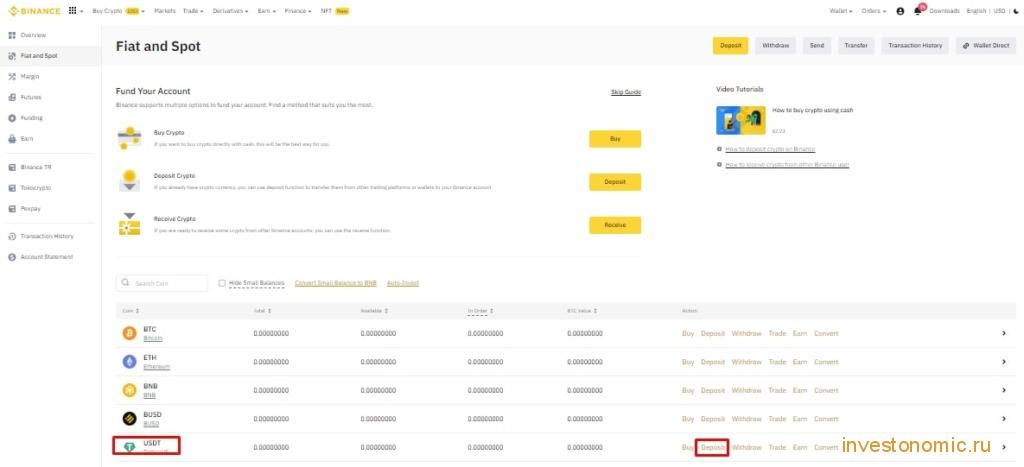1024x467 pixels.
Task: Click the Auto-Invest link
Action: pyautogui.click(x=403, y=283)
